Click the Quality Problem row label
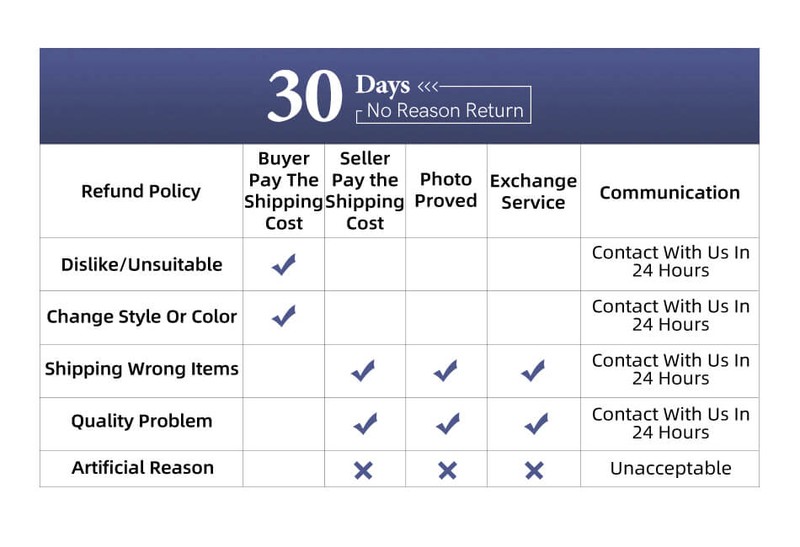Image resolution: width=800 pixels, height=547 pixels. [x=141, y=421]
